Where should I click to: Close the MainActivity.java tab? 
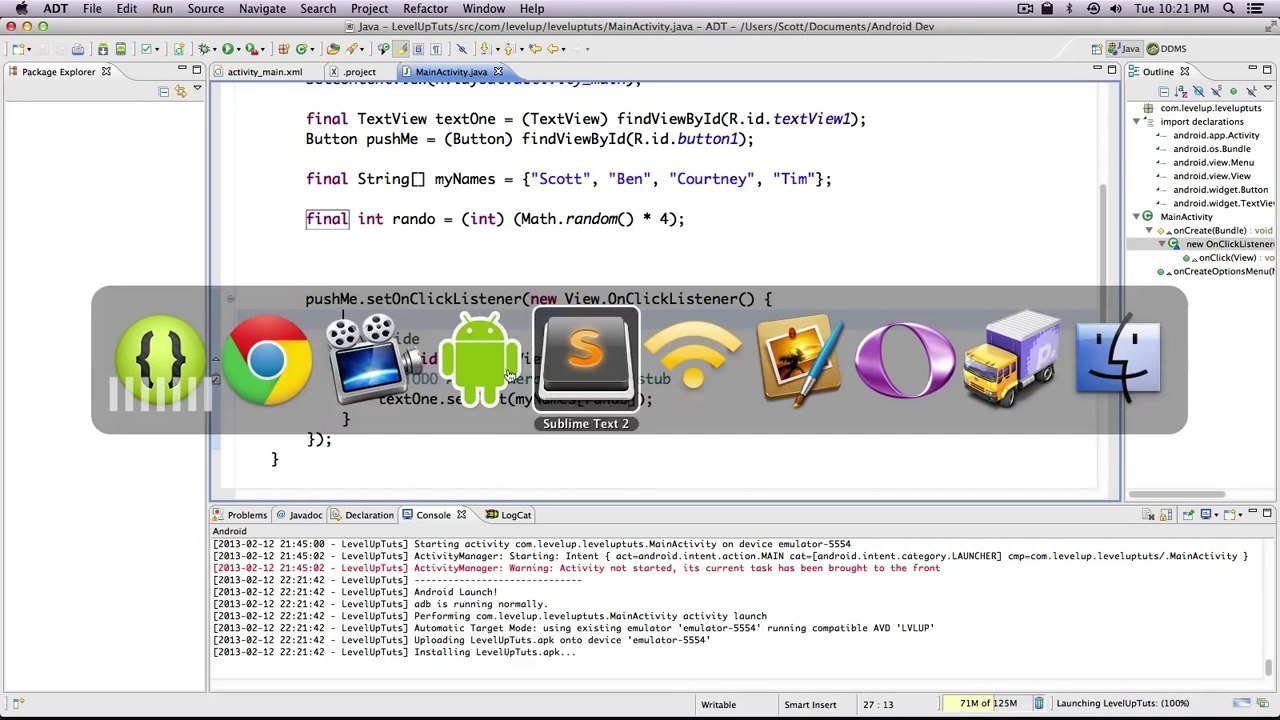coord(497,72)
